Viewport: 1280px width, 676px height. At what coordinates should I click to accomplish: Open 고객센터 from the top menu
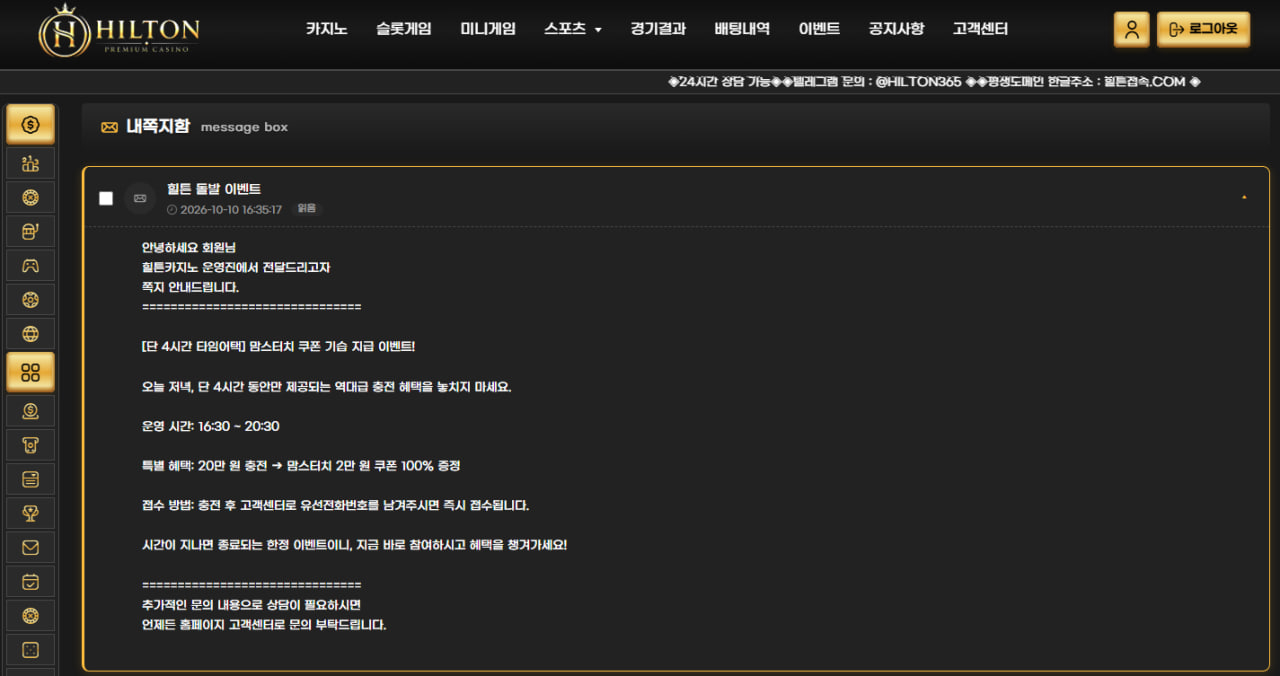click(x=980, y=29)
